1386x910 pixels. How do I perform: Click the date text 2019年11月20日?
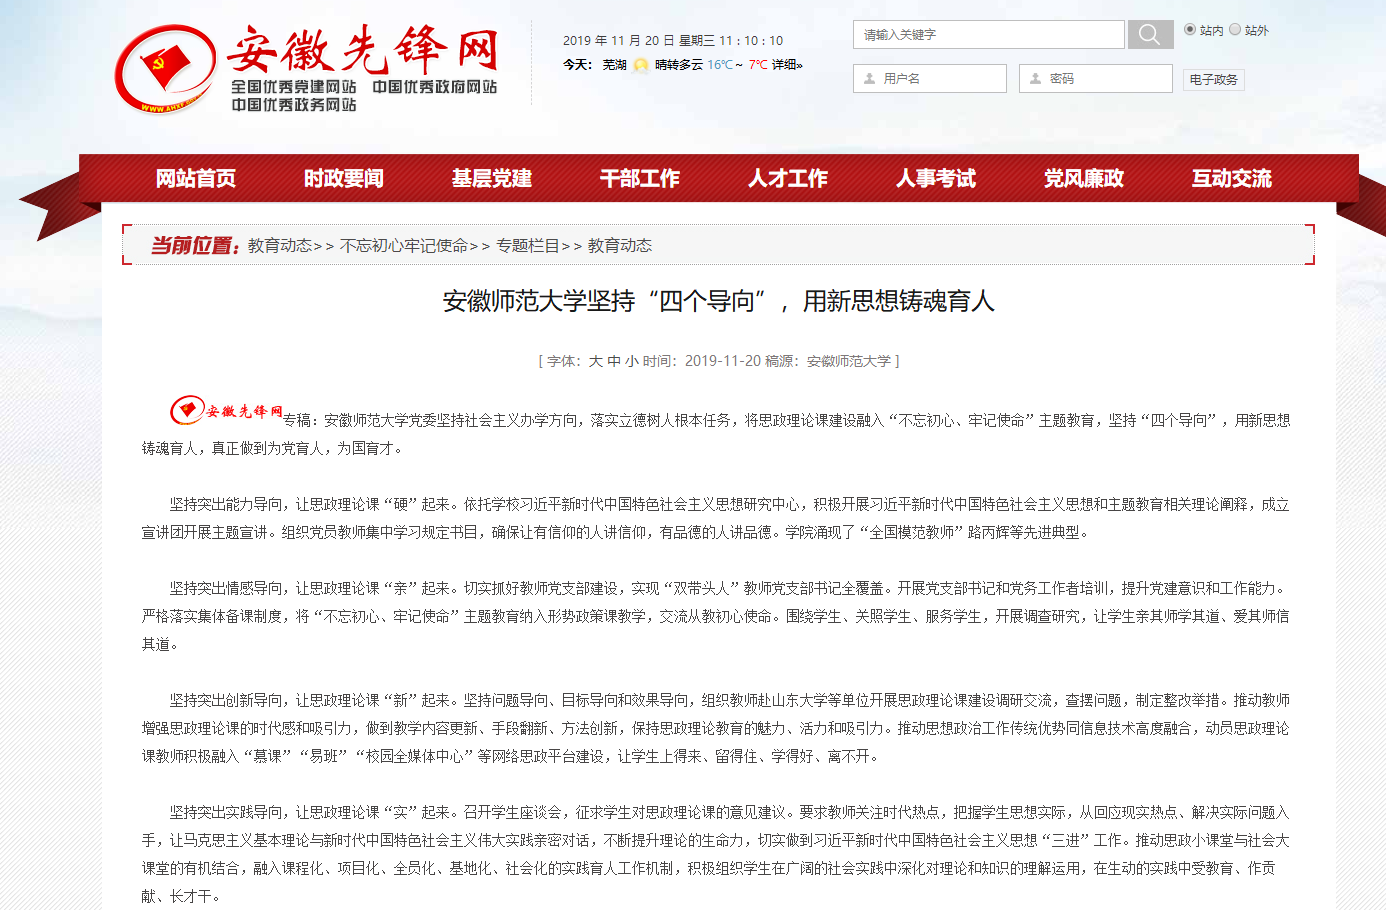[x=619, y=41]
